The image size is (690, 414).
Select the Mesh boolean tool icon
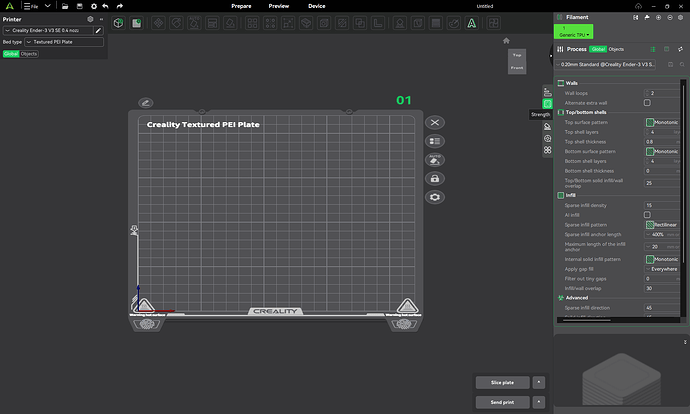click(x=360, y=23)
